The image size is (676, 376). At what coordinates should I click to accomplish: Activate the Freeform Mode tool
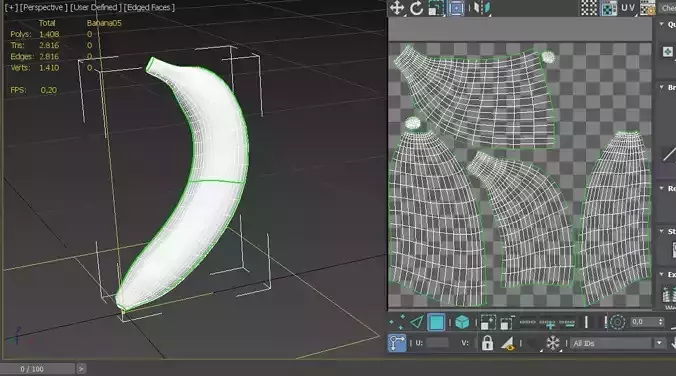coord(456,8)
